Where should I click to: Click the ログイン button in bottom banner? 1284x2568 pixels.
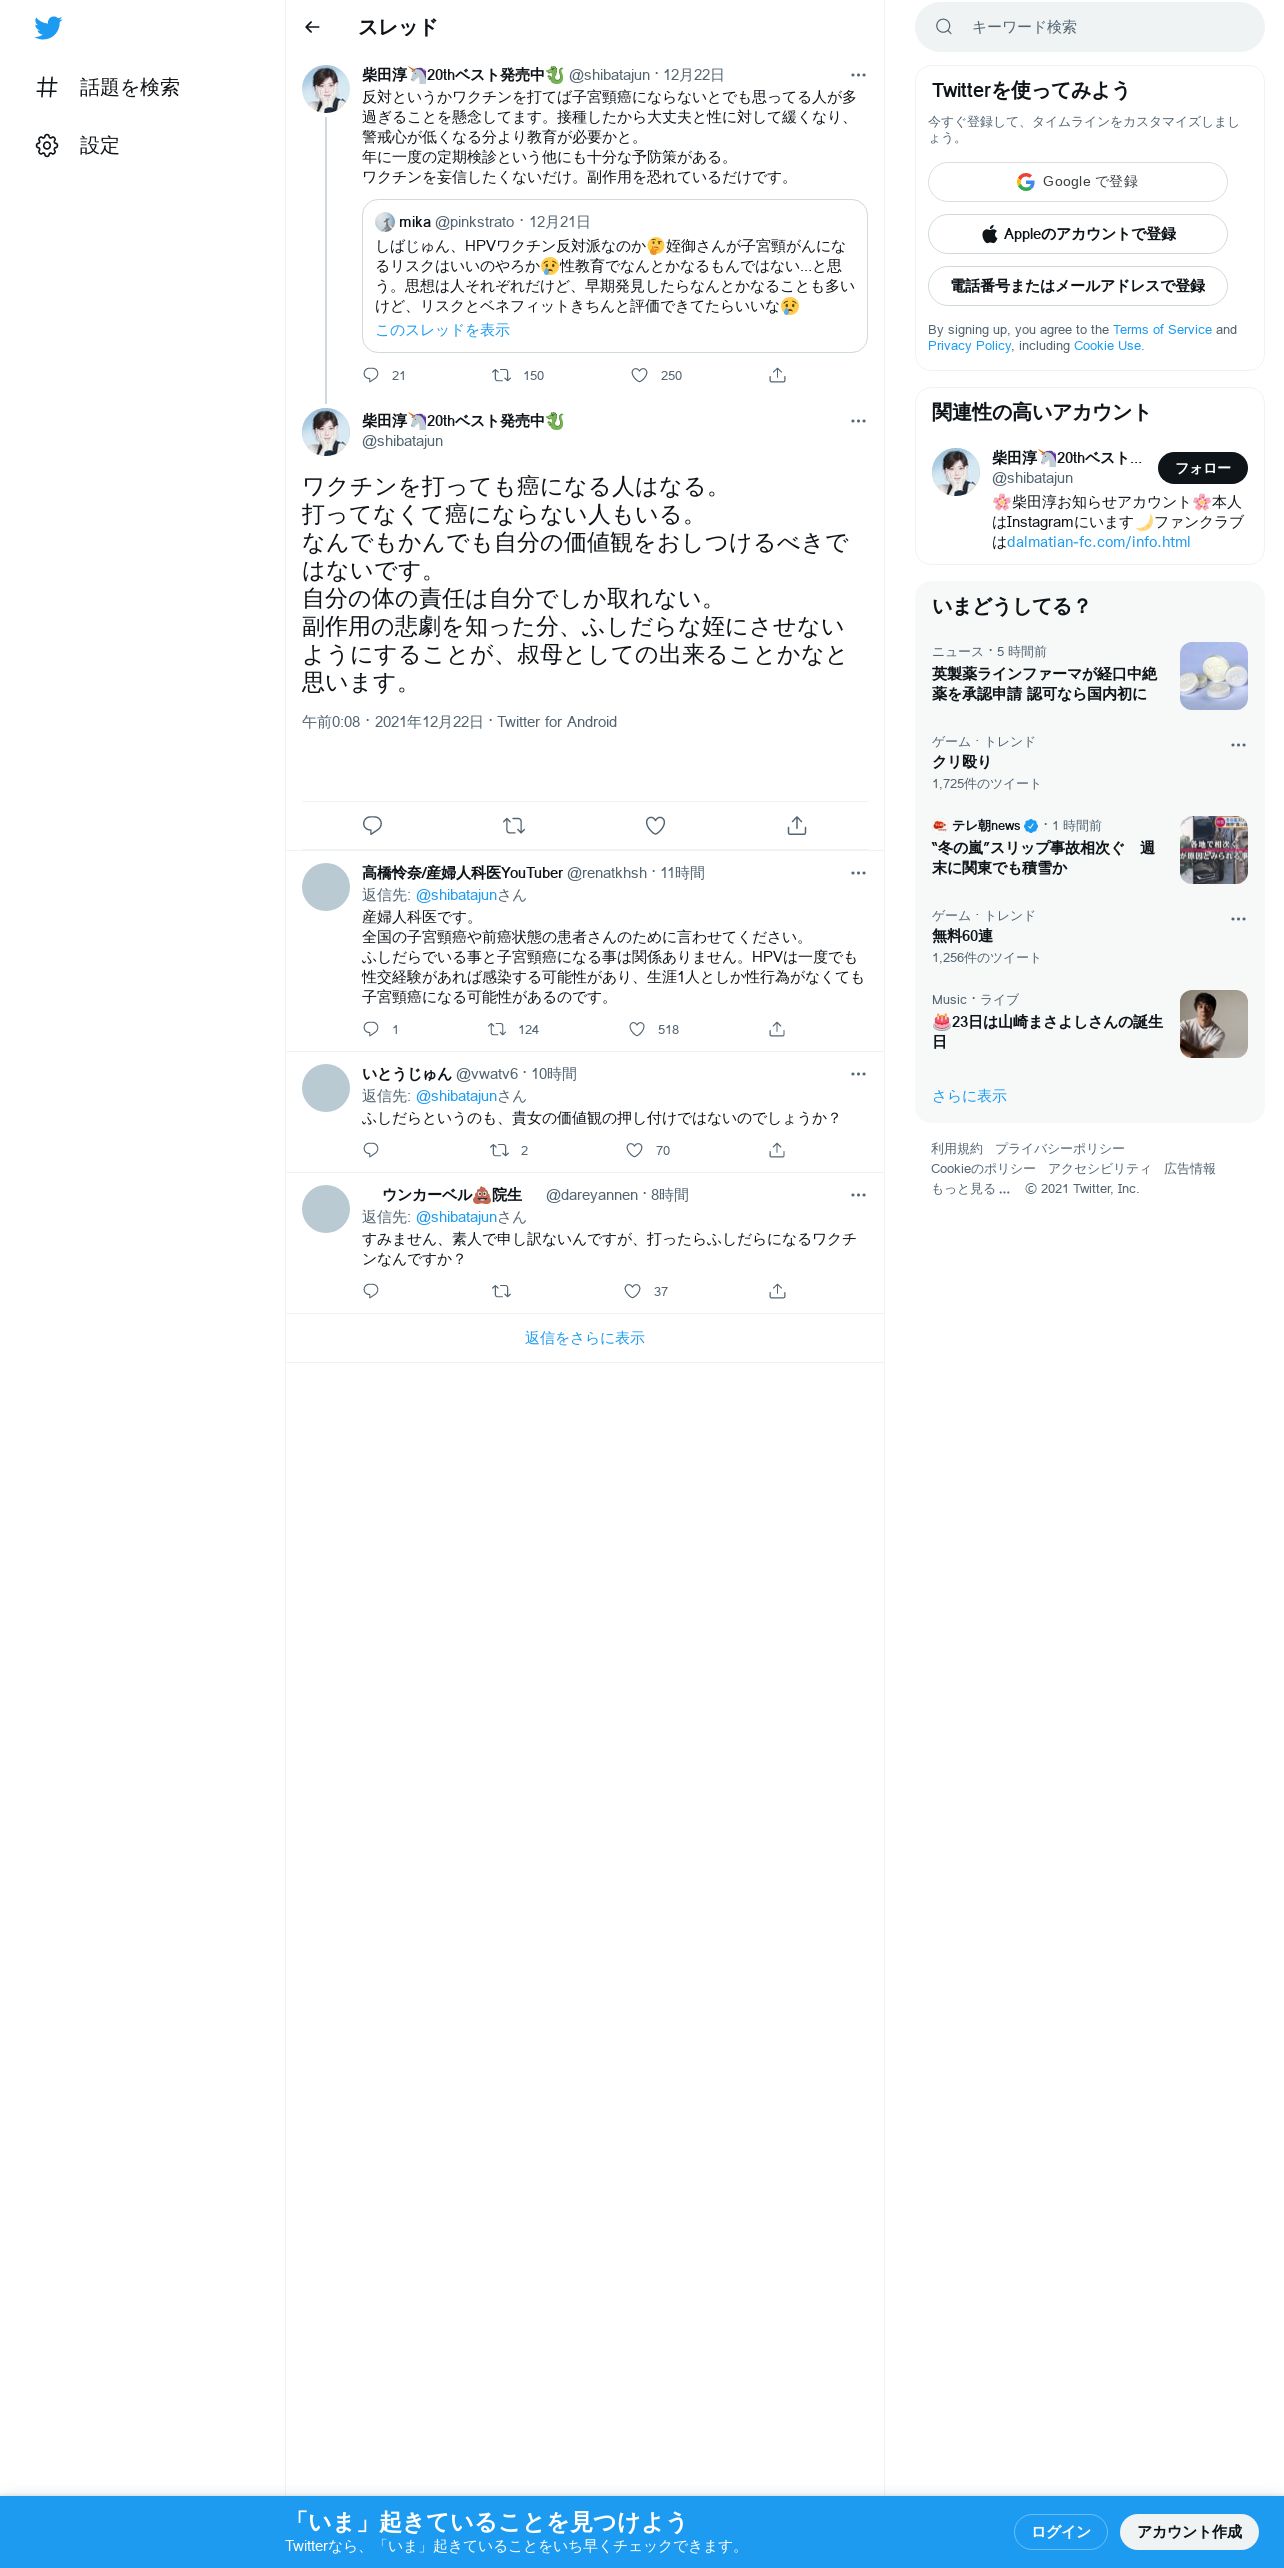(1061, 2531)
